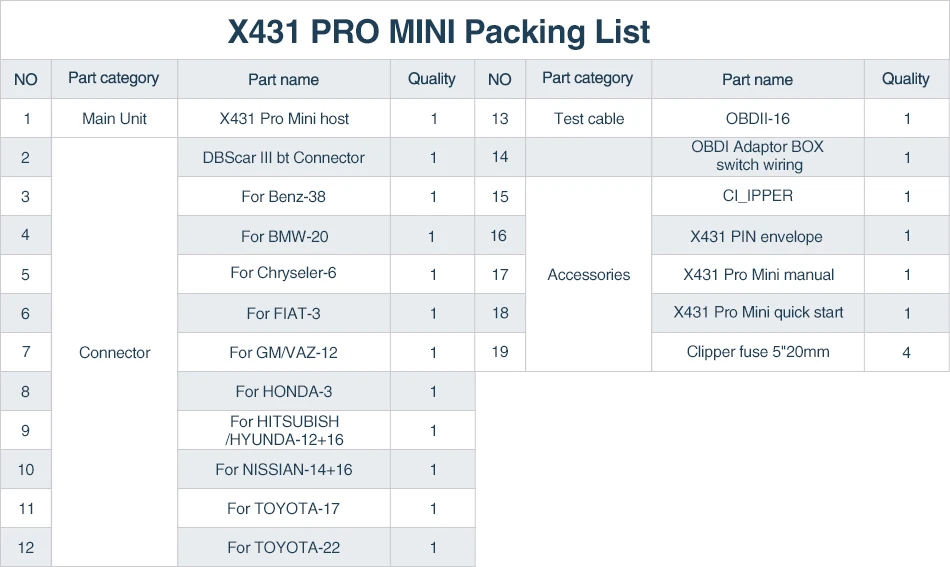Select the Connector category cell
Viewport: 950px width, 567px height.
(115, 353)
